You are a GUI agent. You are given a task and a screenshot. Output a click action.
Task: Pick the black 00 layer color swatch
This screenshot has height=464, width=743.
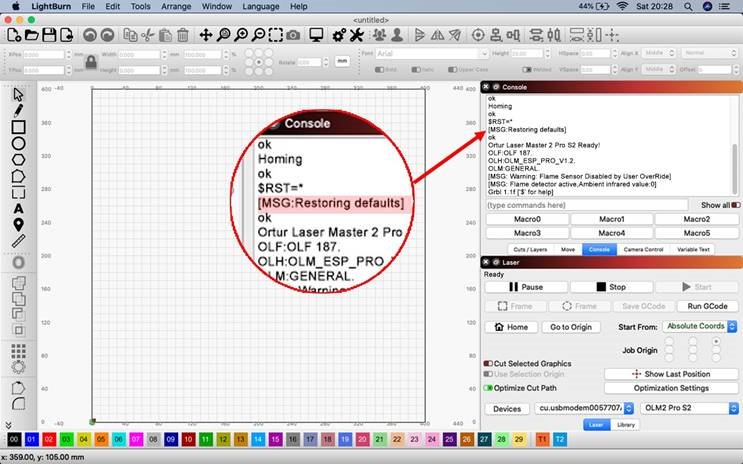[x=14, y=439]
